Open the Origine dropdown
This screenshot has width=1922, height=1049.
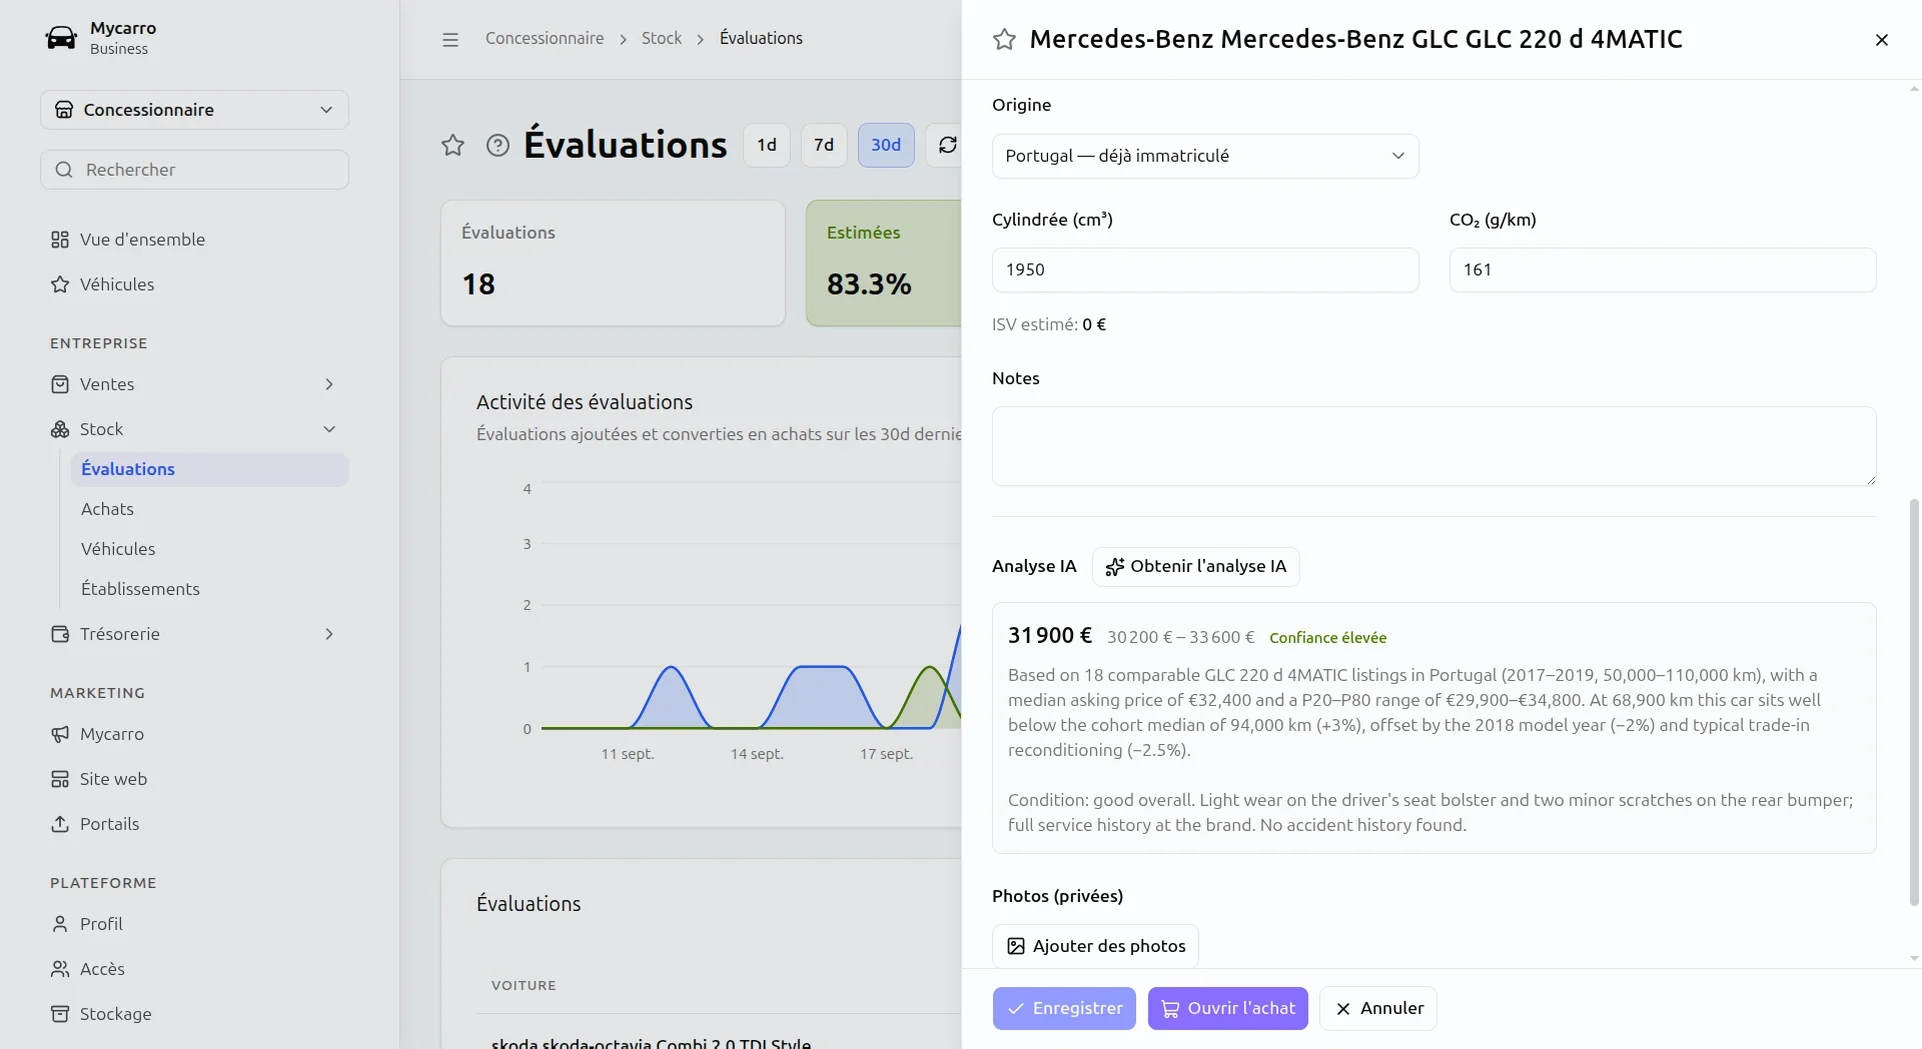click(x=1205, y=156)
